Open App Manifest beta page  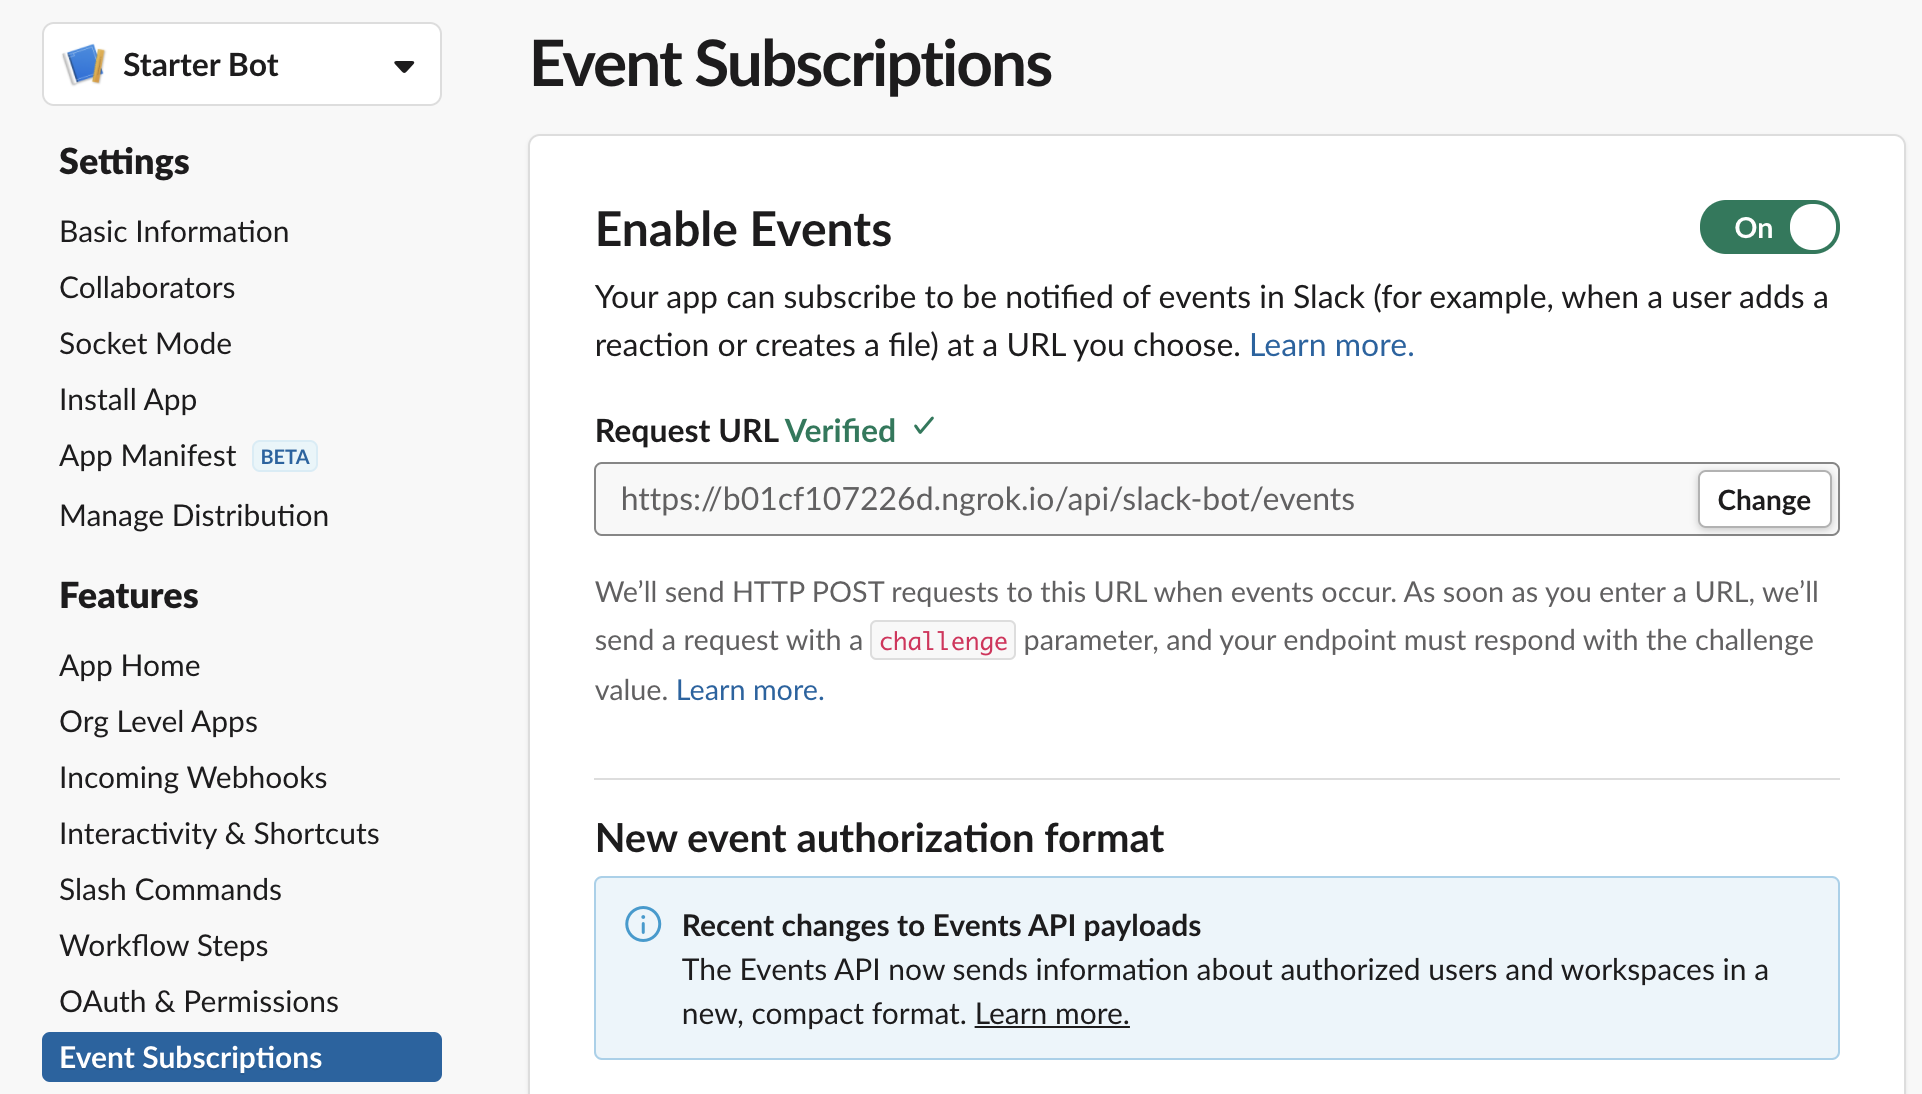(148, 456)
